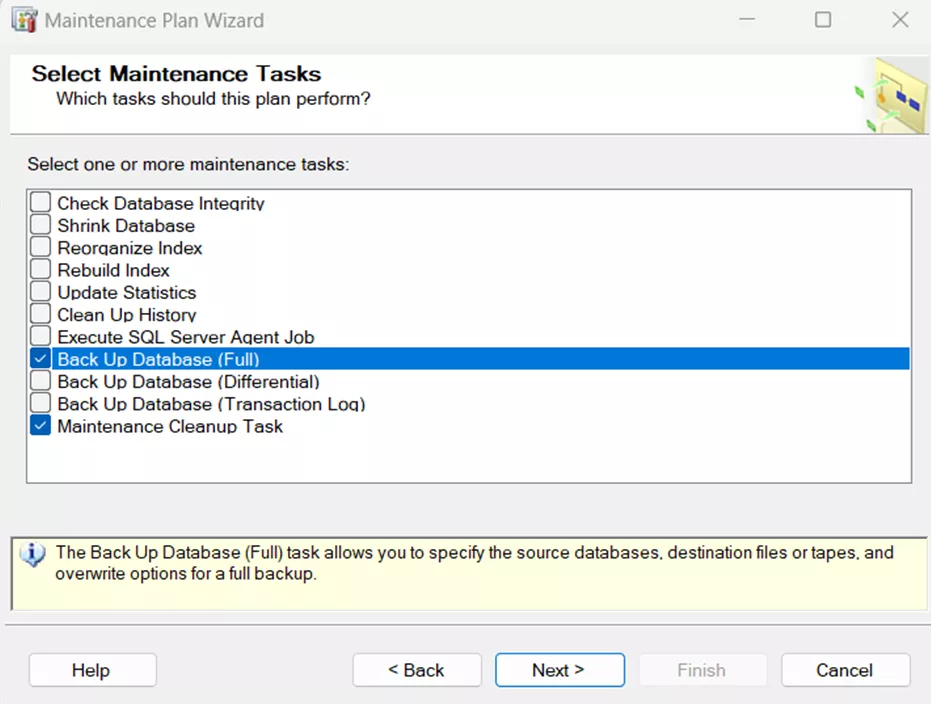Maximize the Maintenance Plan Wizard window
Viewport: 931px width, 704px height.
click(x=823, y=20)
